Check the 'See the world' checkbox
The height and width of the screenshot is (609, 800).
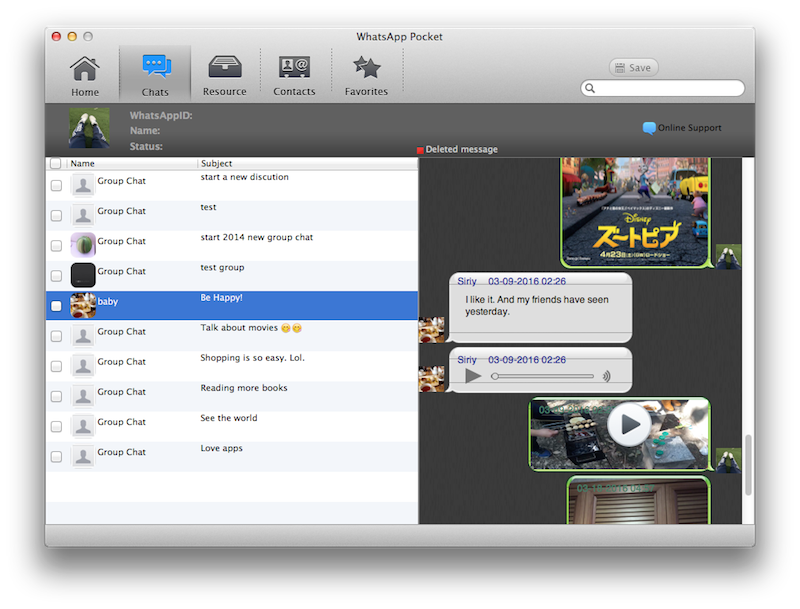(x=56, y=426)
